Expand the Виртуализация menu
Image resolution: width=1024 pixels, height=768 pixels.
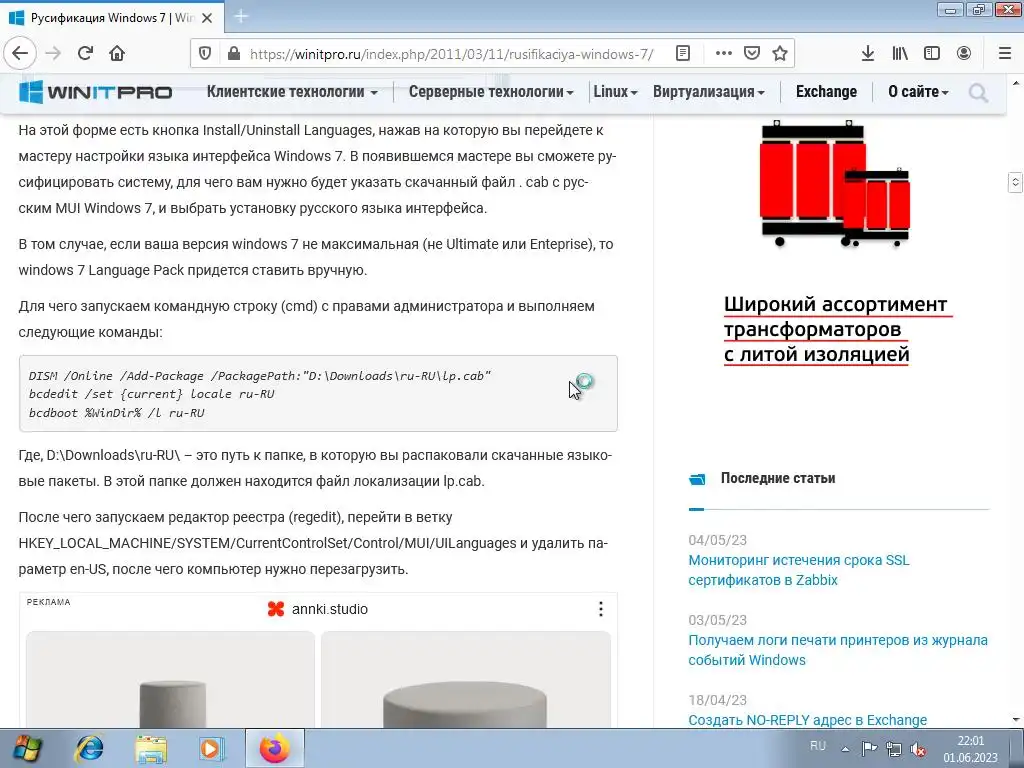pos(709,92)
